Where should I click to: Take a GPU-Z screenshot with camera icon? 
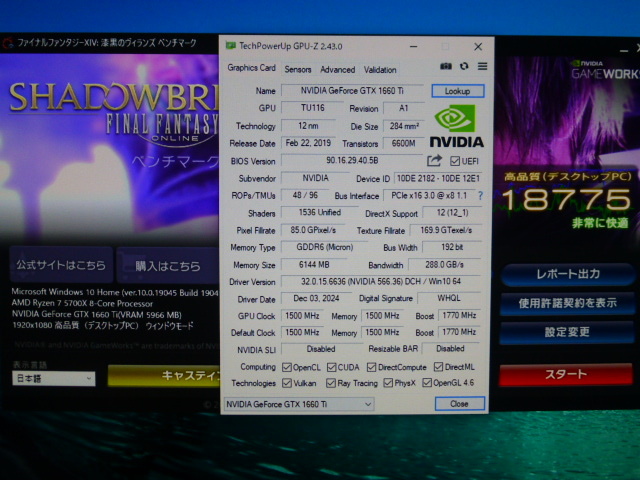tap(446, 66)
